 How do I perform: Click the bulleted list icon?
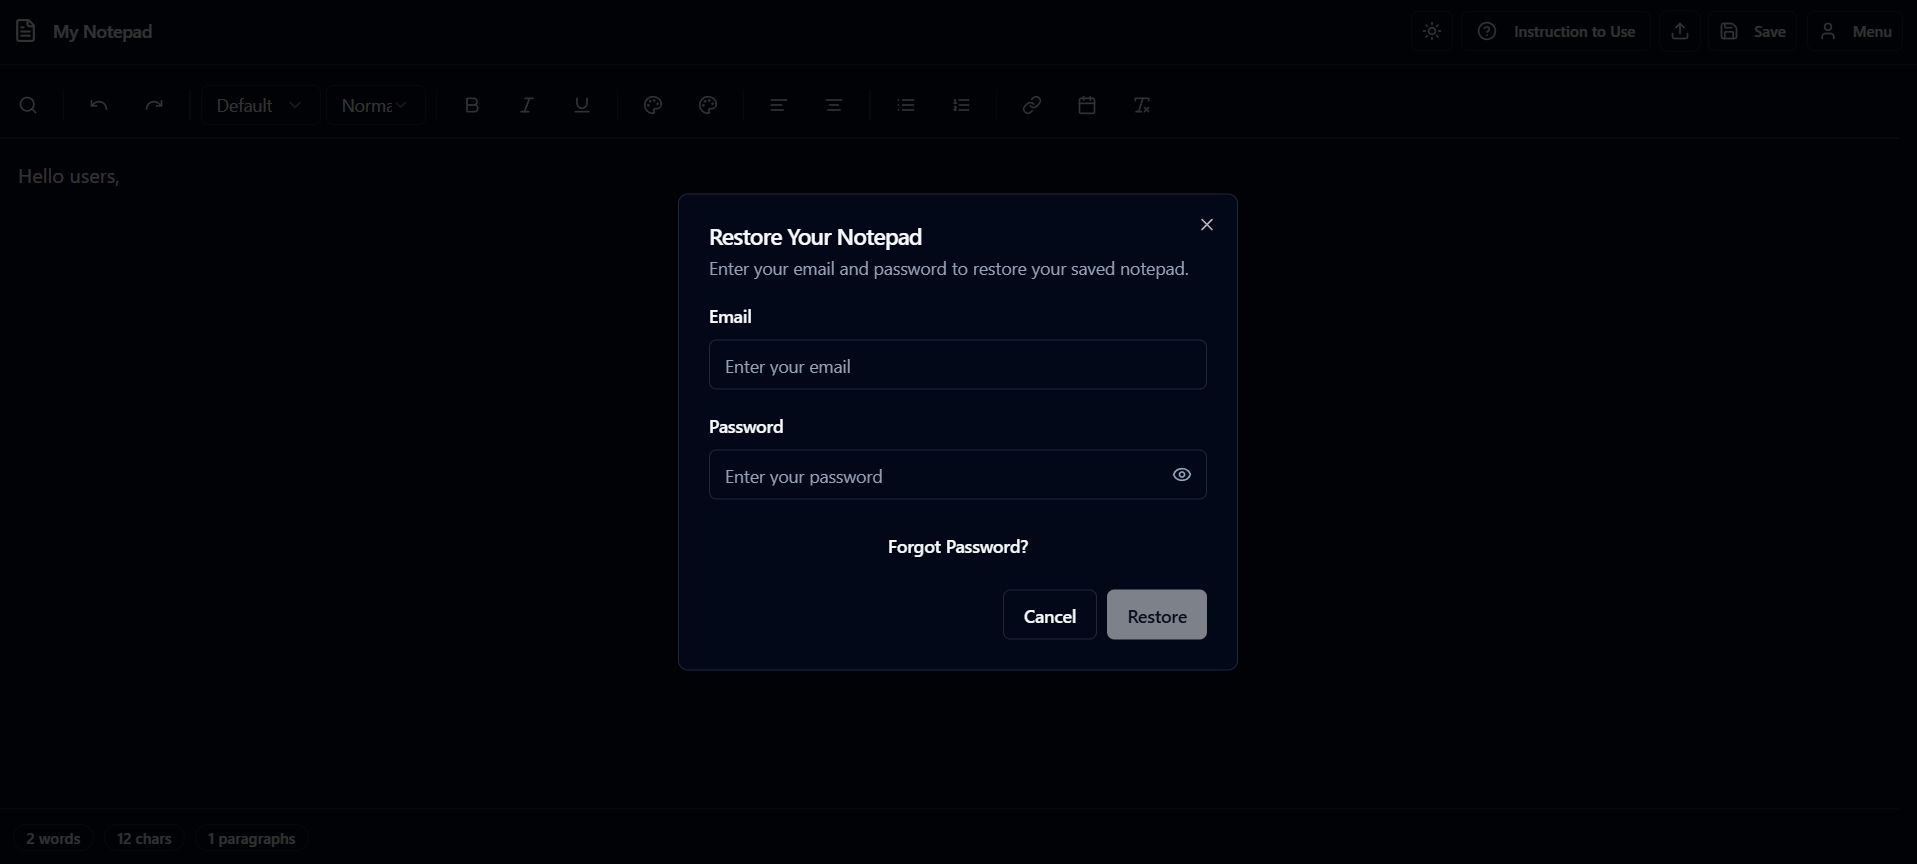pyautogui.click(x=906, y=105)
